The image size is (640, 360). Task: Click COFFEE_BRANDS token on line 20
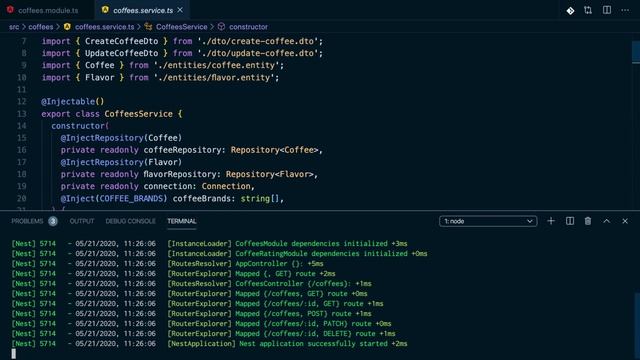131,199
